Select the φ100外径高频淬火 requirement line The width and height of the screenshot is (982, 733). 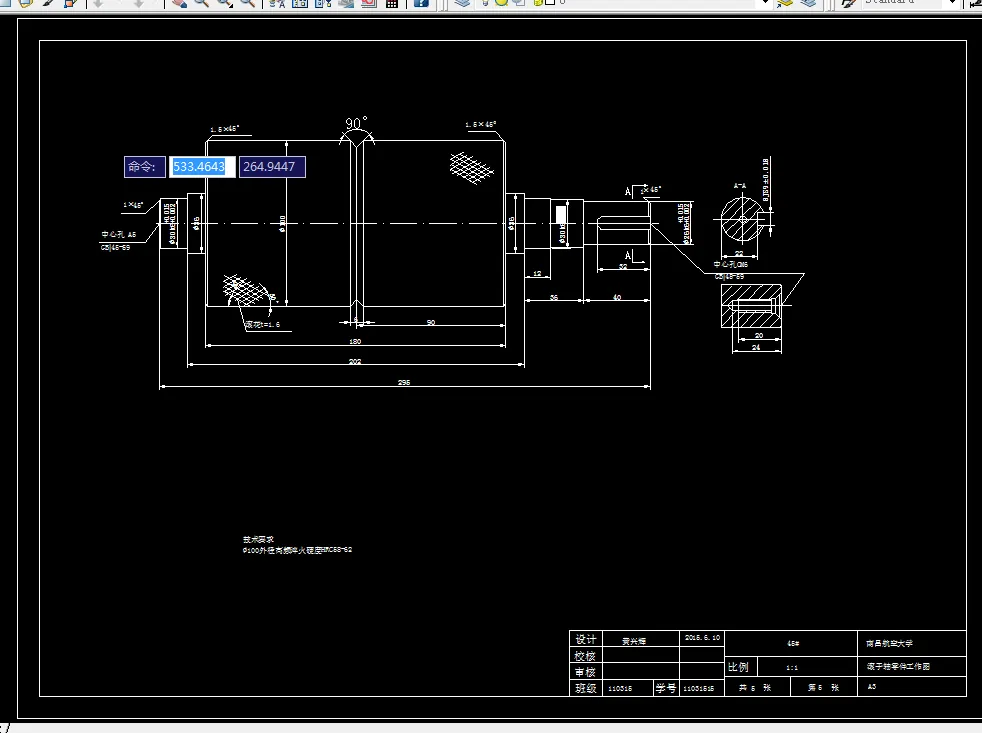(297, 550)
